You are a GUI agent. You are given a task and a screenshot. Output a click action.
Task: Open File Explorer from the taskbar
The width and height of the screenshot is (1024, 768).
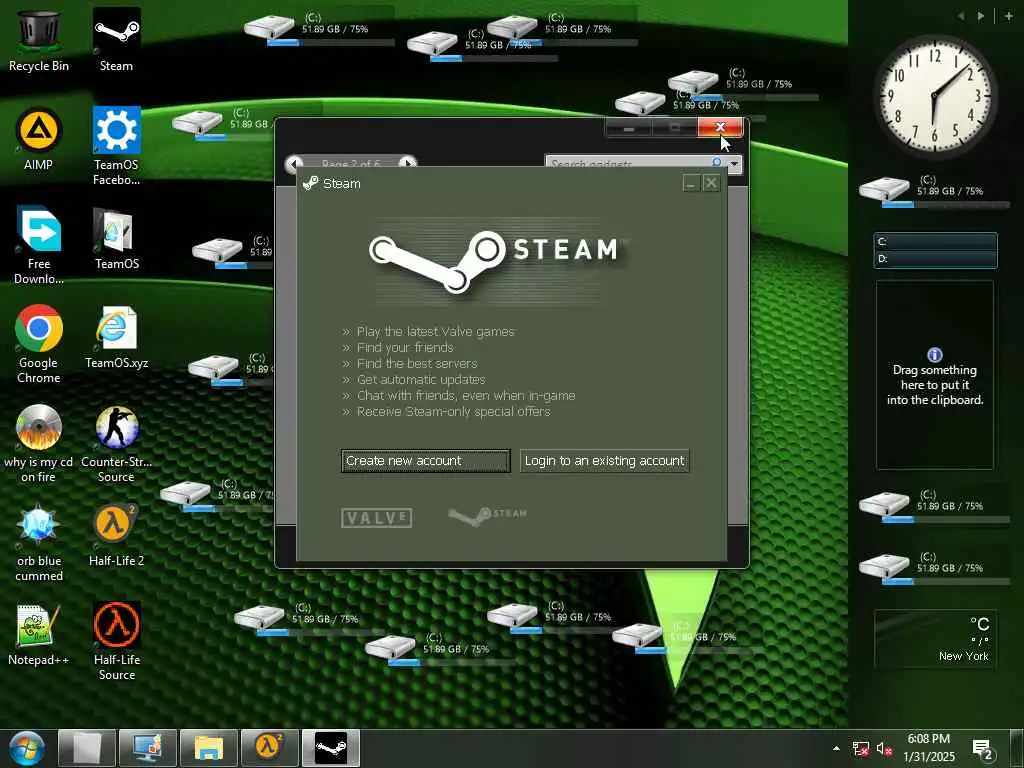click(x=208, y=748)
